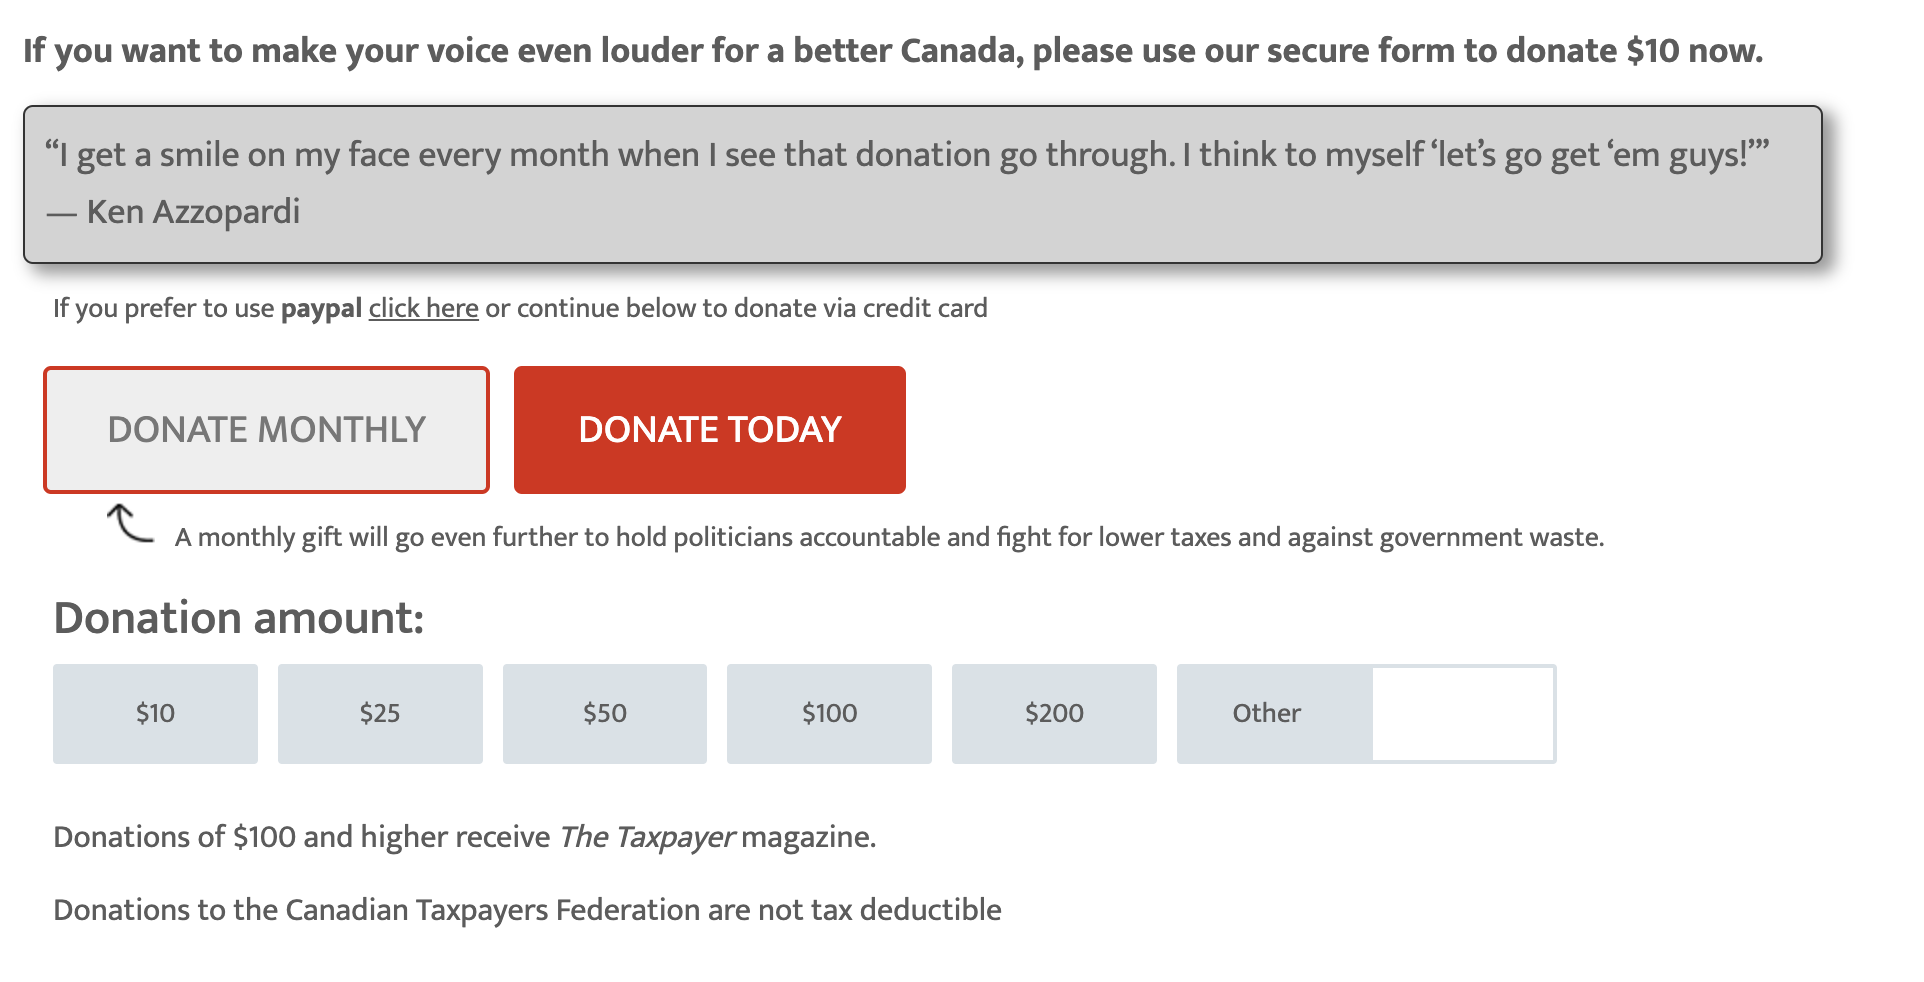The image size is (1924, 982).
Task: Click the bold 'paypal' word
Action: tap(321, 308)
